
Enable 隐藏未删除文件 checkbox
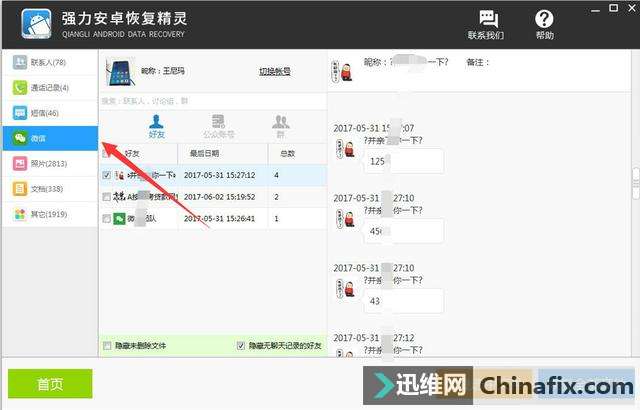[x=108, y=346]
